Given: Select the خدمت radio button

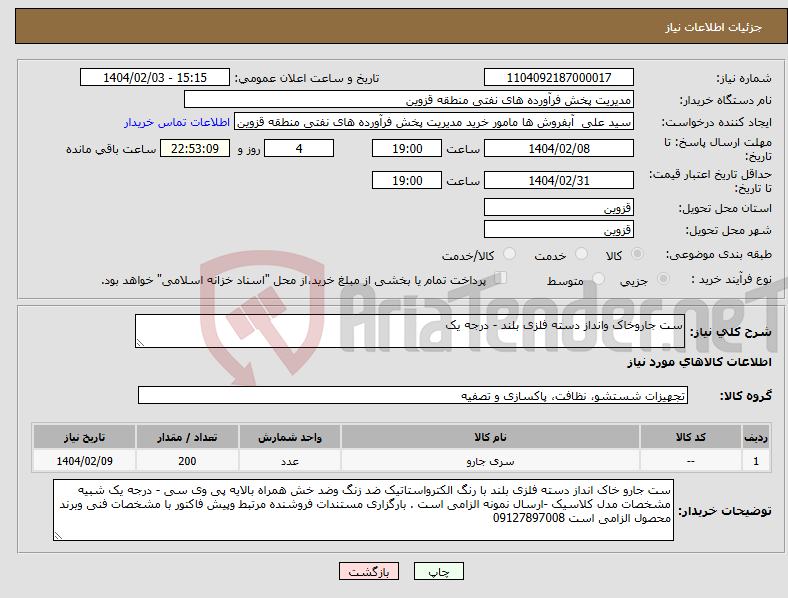Looking at the screenshot, I should click(581, 254).
